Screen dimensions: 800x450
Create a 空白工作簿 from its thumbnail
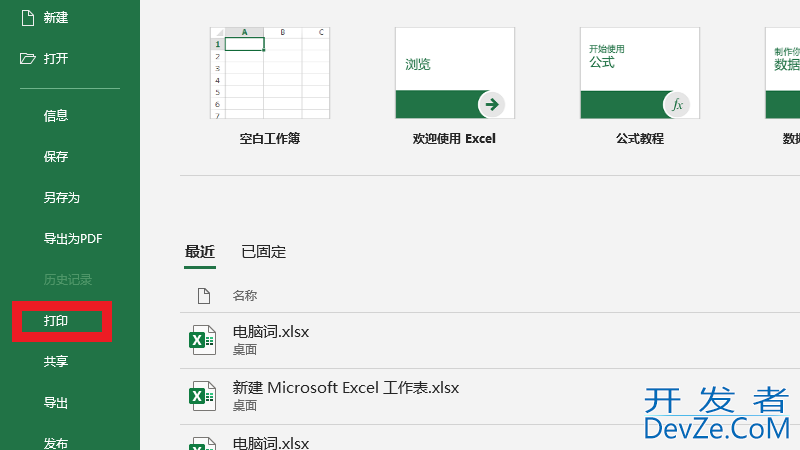pos(270,73)
